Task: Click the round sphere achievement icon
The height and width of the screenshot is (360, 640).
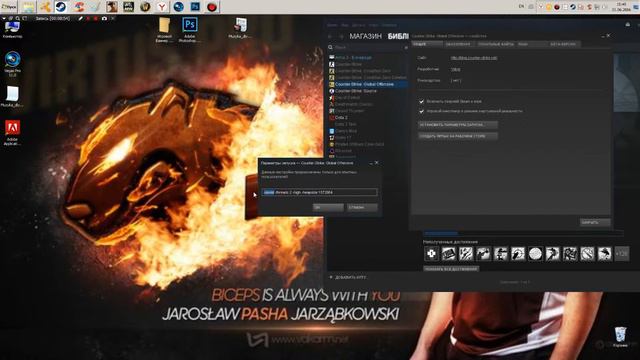Action: tap(535, 254)
